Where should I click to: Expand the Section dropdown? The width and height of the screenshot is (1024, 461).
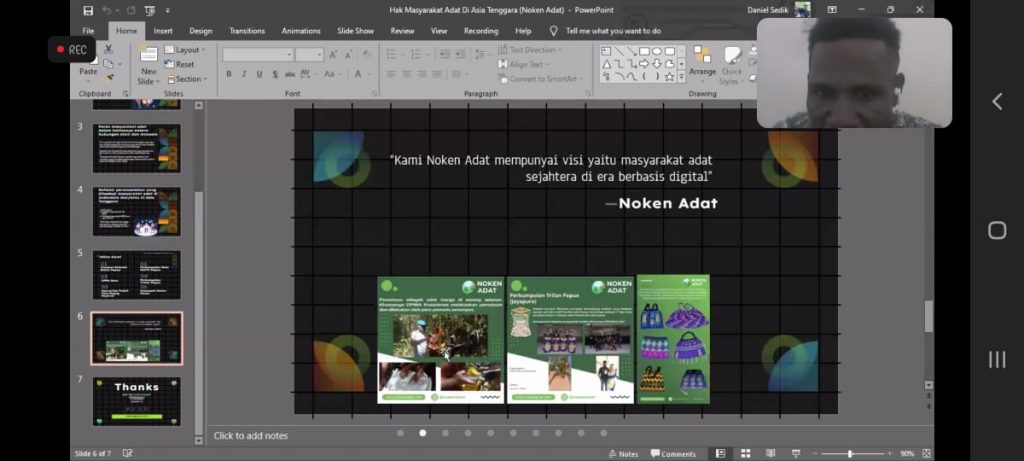point(186,79)
